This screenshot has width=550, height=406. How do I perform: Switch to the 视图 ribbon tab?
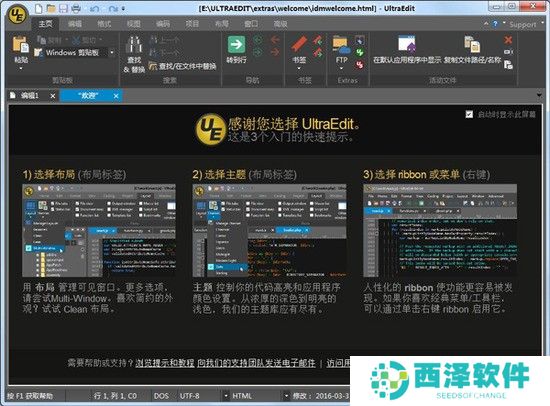point(133,24)
